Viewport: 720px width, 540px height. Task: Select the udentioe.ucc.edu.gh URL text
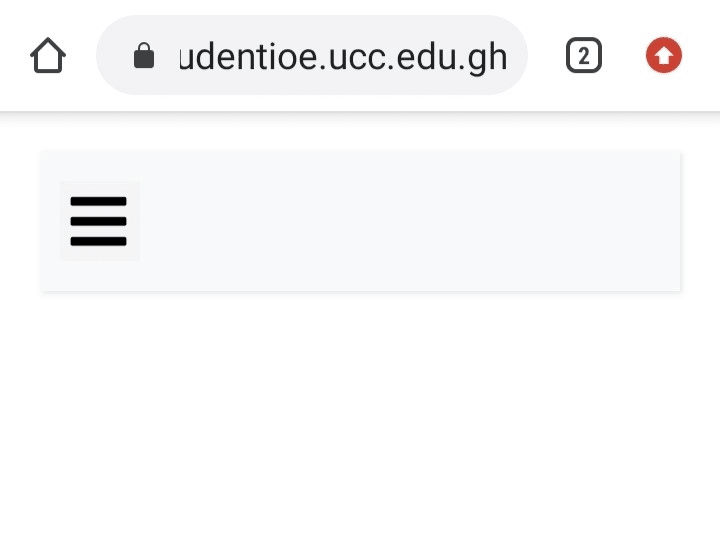tap(343, 57)
